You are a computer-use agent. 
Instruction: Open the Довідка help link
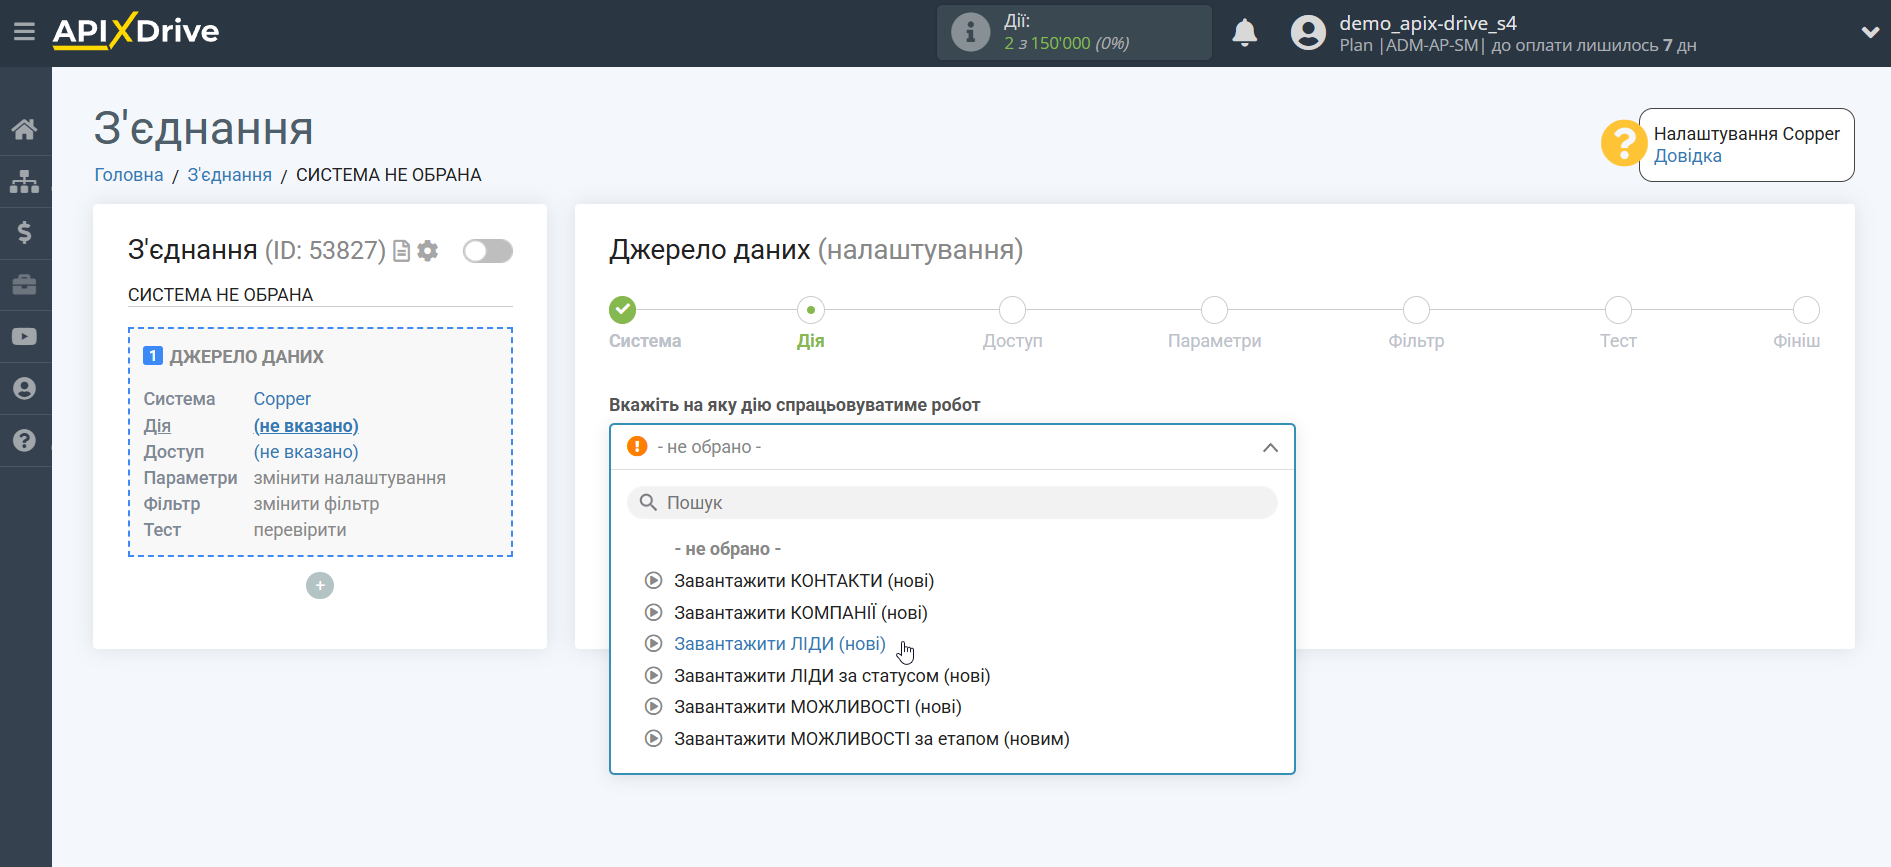click(x=1687, y=156)
